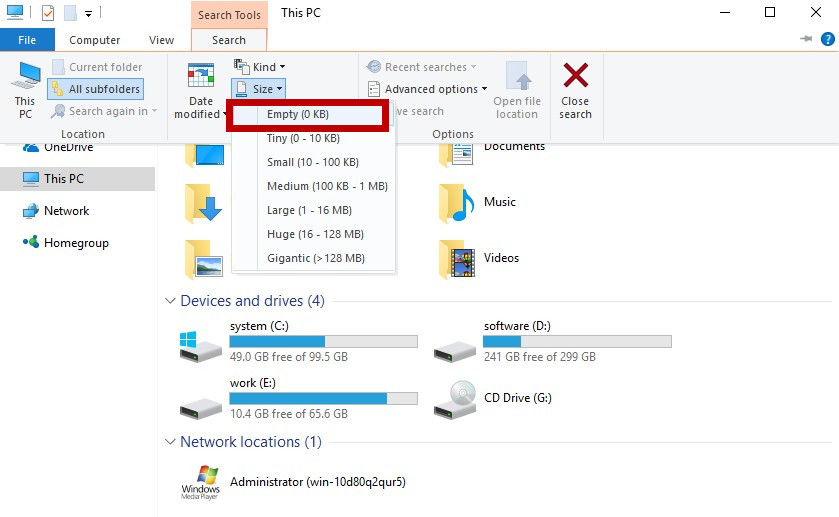
Task: Toggle the Current folder option
Action: click(x=97, y=67)
